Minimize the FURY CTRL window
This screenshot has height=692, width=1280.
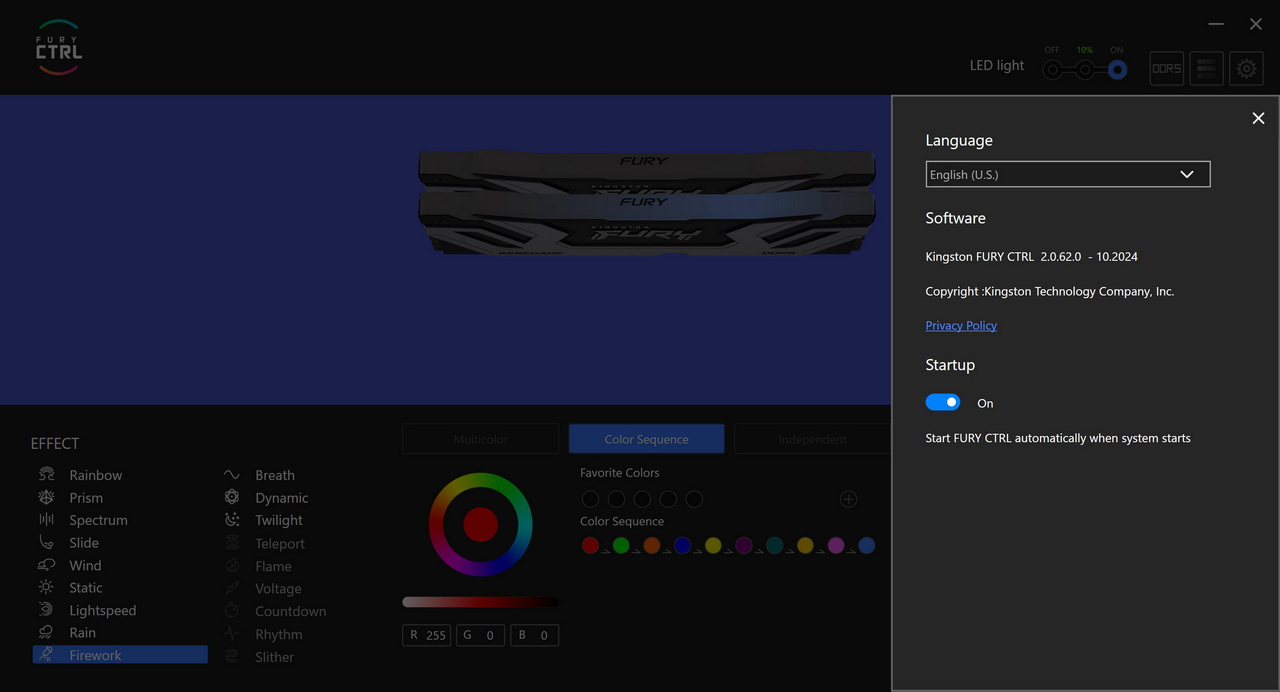pyautogui.click(x=1216, y=24)
